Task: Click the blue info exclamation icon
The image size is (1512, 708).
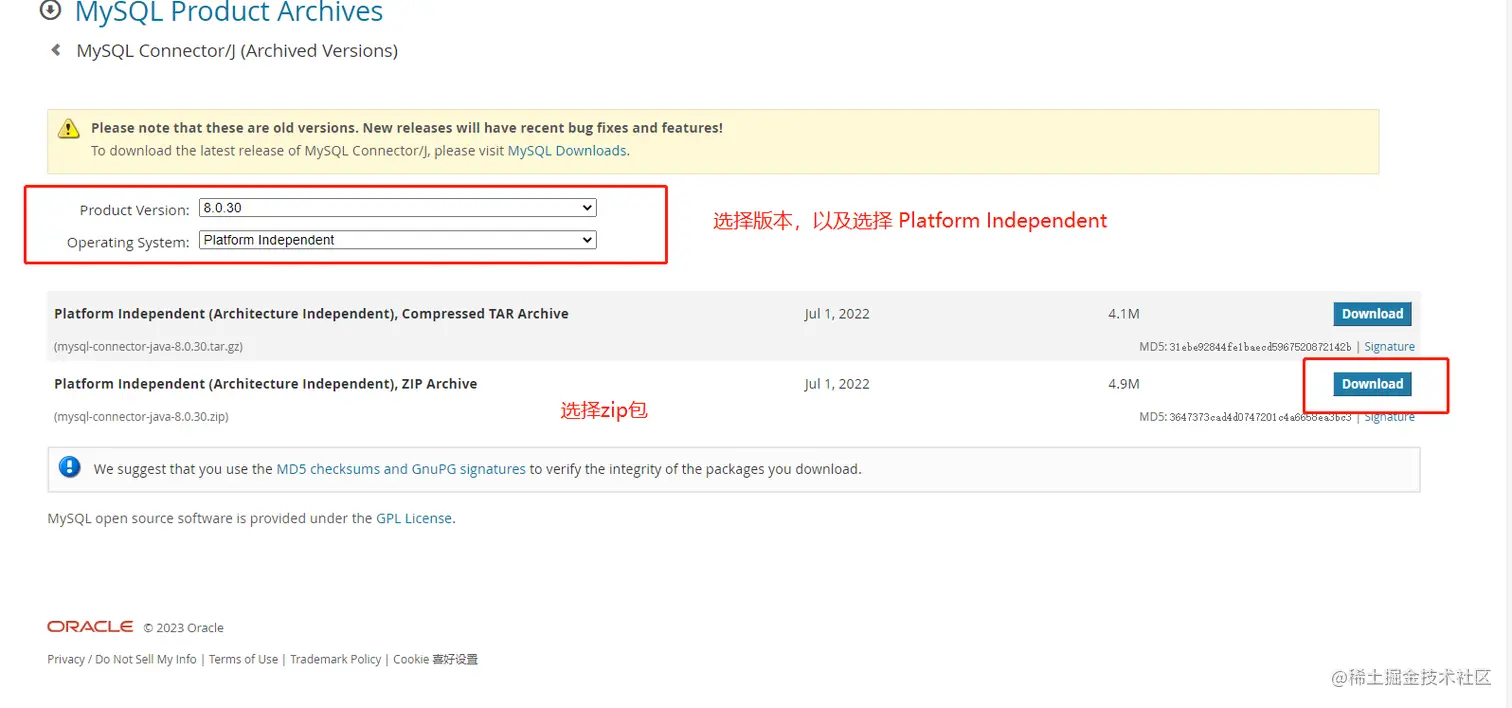Action: tap(69, 467)
